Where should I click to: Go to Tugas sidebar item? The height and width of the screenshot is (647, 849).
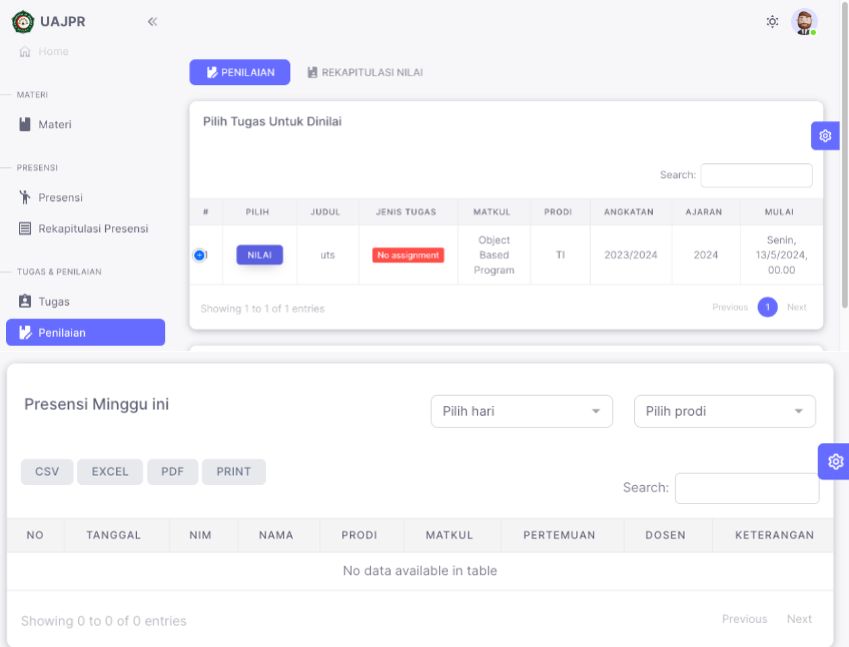tap(53, 301)
